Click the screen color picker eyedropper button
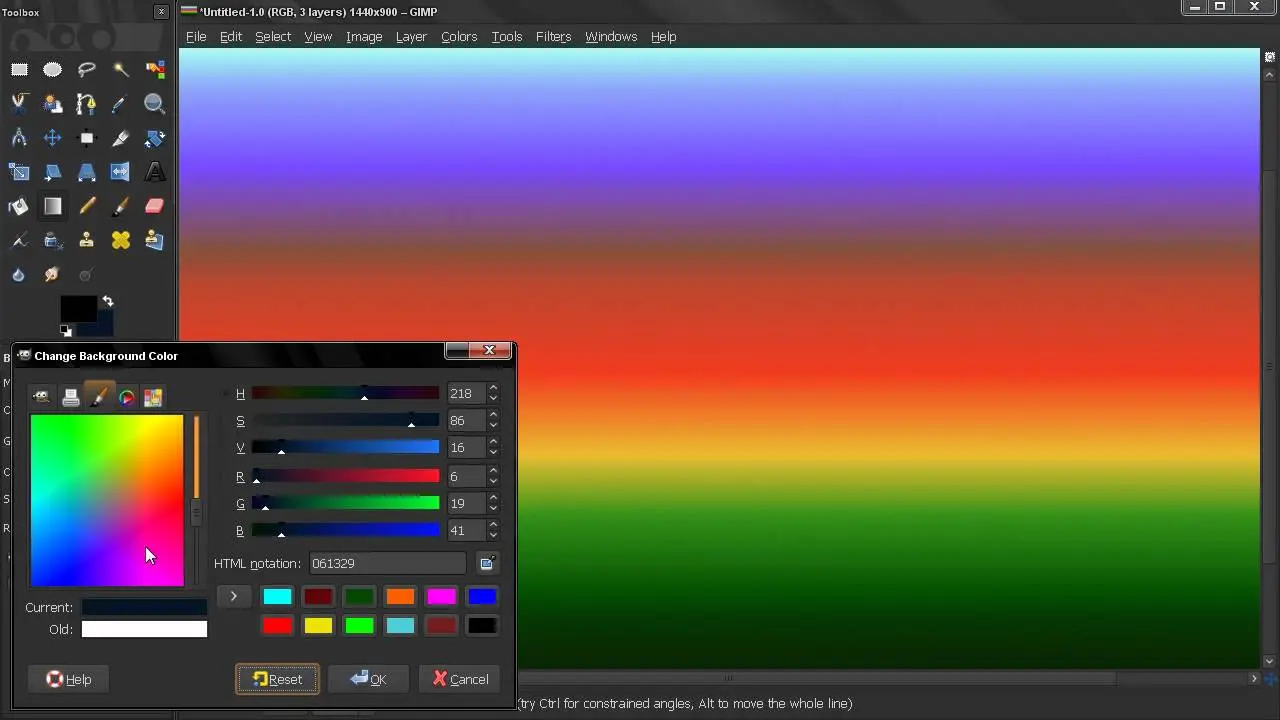This screenshot has width=1280, height=720. point(487,563)
